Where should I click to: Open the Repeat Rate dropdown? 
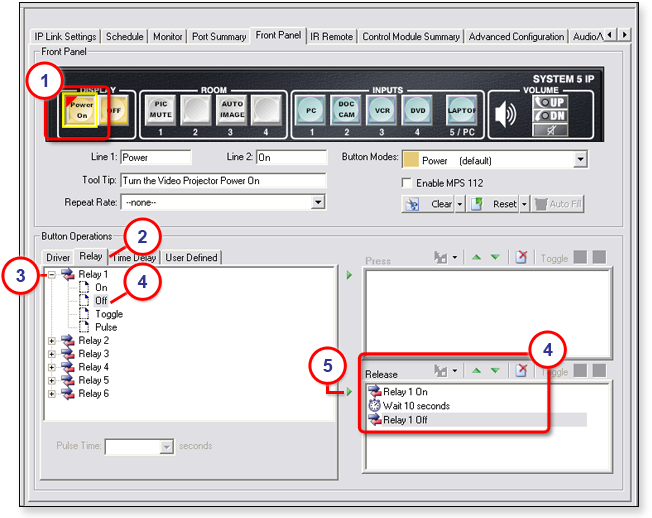coord(318,202)
